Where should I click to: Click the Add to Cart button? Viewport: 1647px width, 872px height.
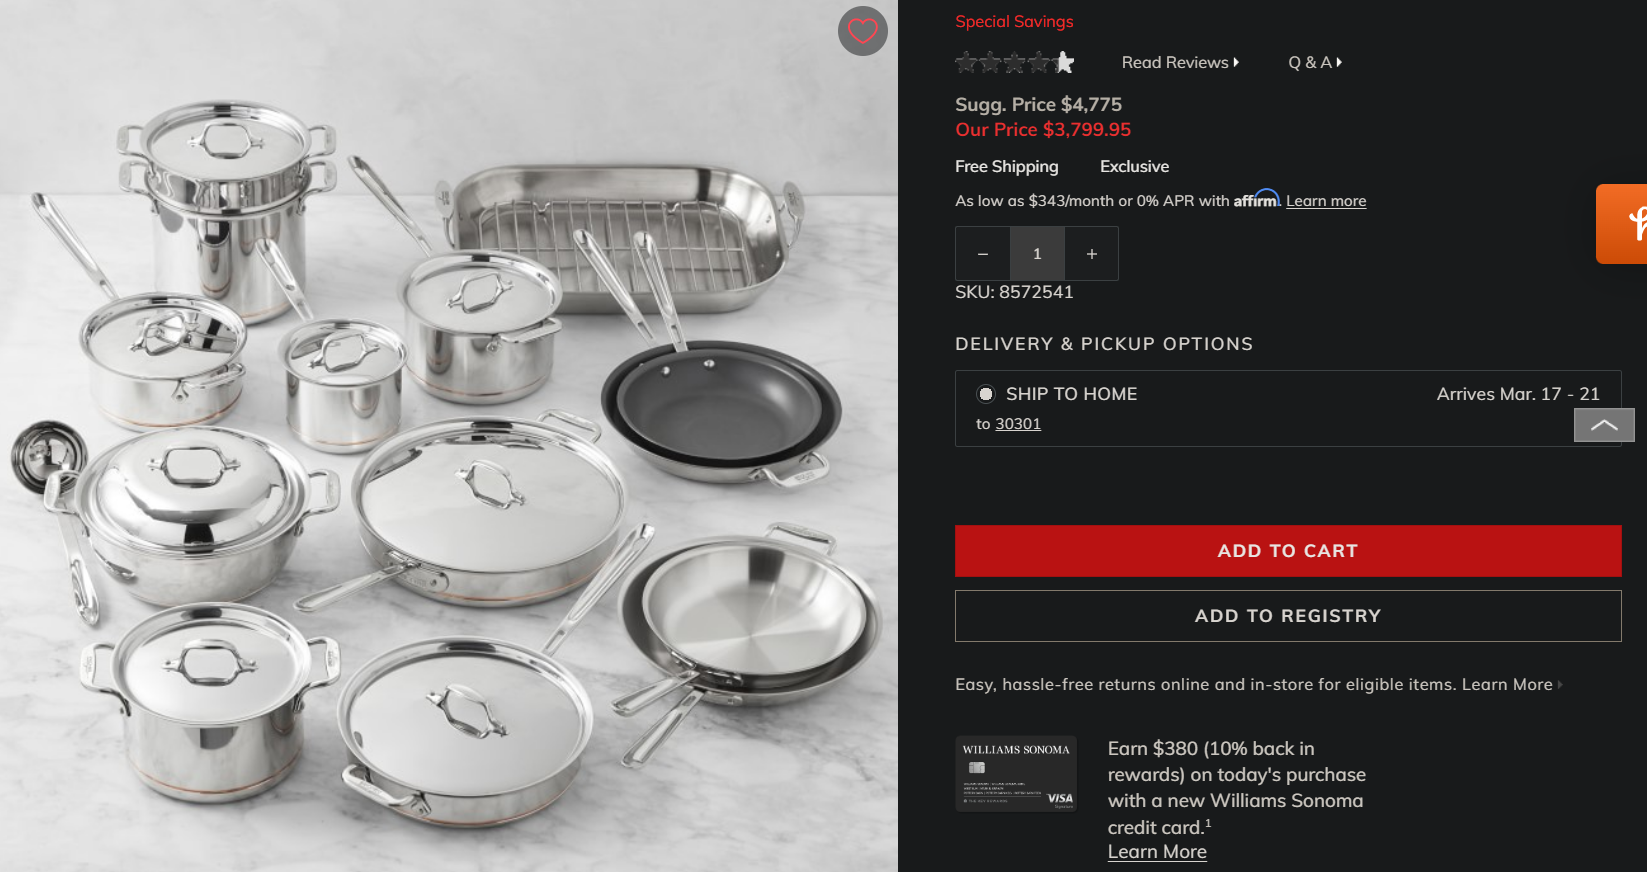1288,551
